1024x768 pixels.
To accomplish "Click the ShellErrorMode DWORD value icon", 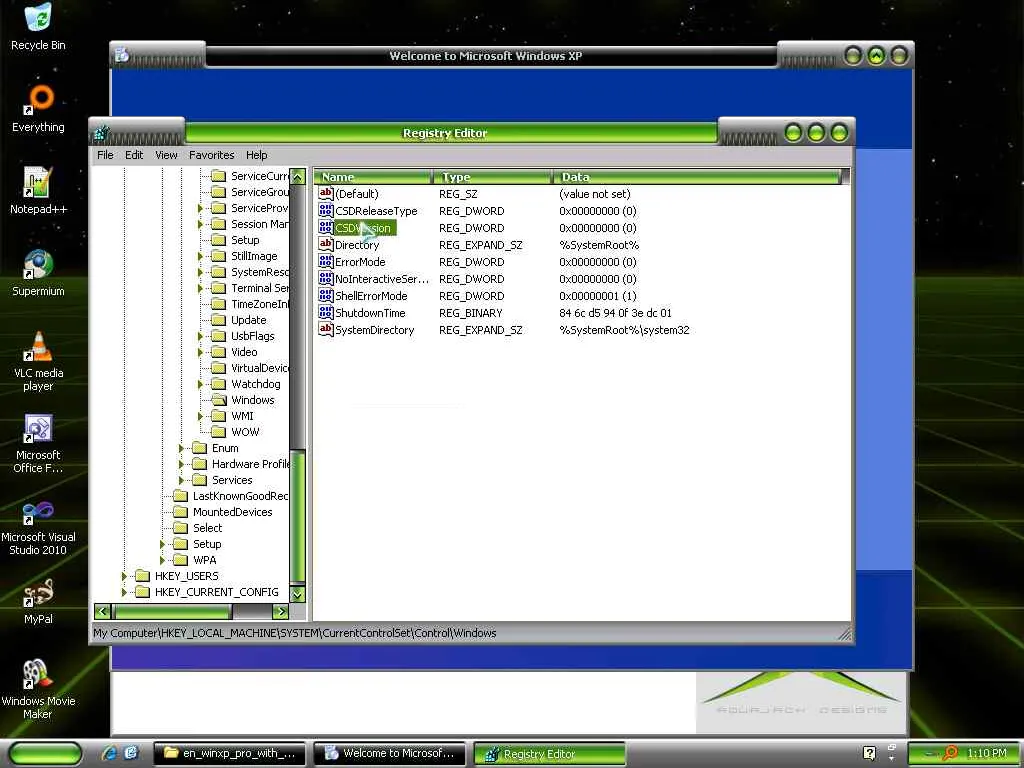I will pyautogui.click(x=325, y=295).
